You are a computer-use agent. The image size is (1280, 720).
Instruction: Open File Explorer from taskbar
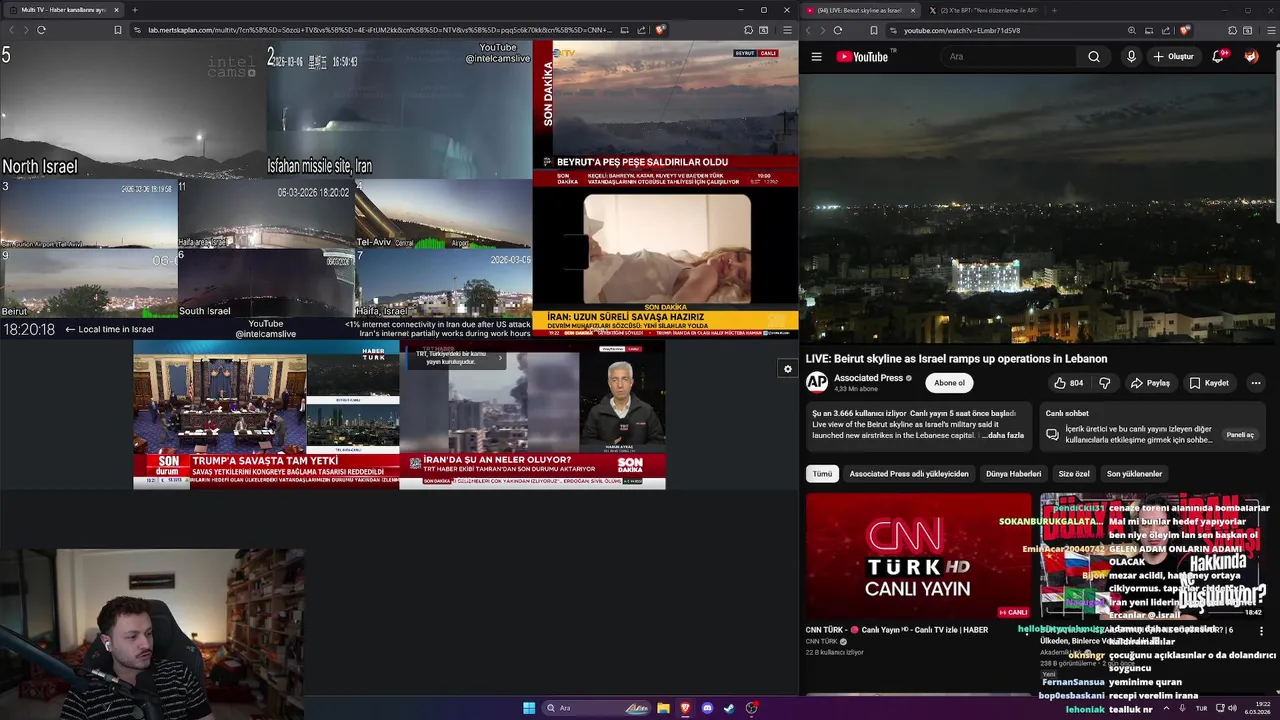pyautogui.click(x=663, y=708)
